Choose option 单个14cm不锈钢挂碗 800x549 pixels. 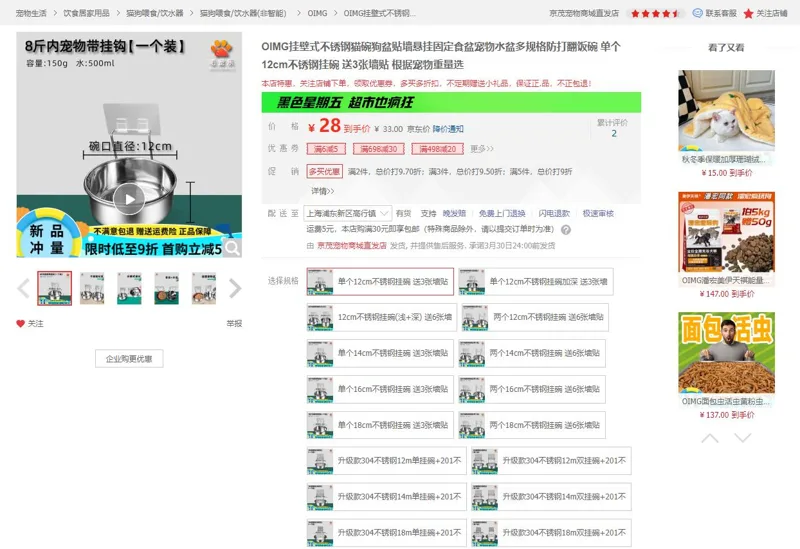tap(380, 353)
